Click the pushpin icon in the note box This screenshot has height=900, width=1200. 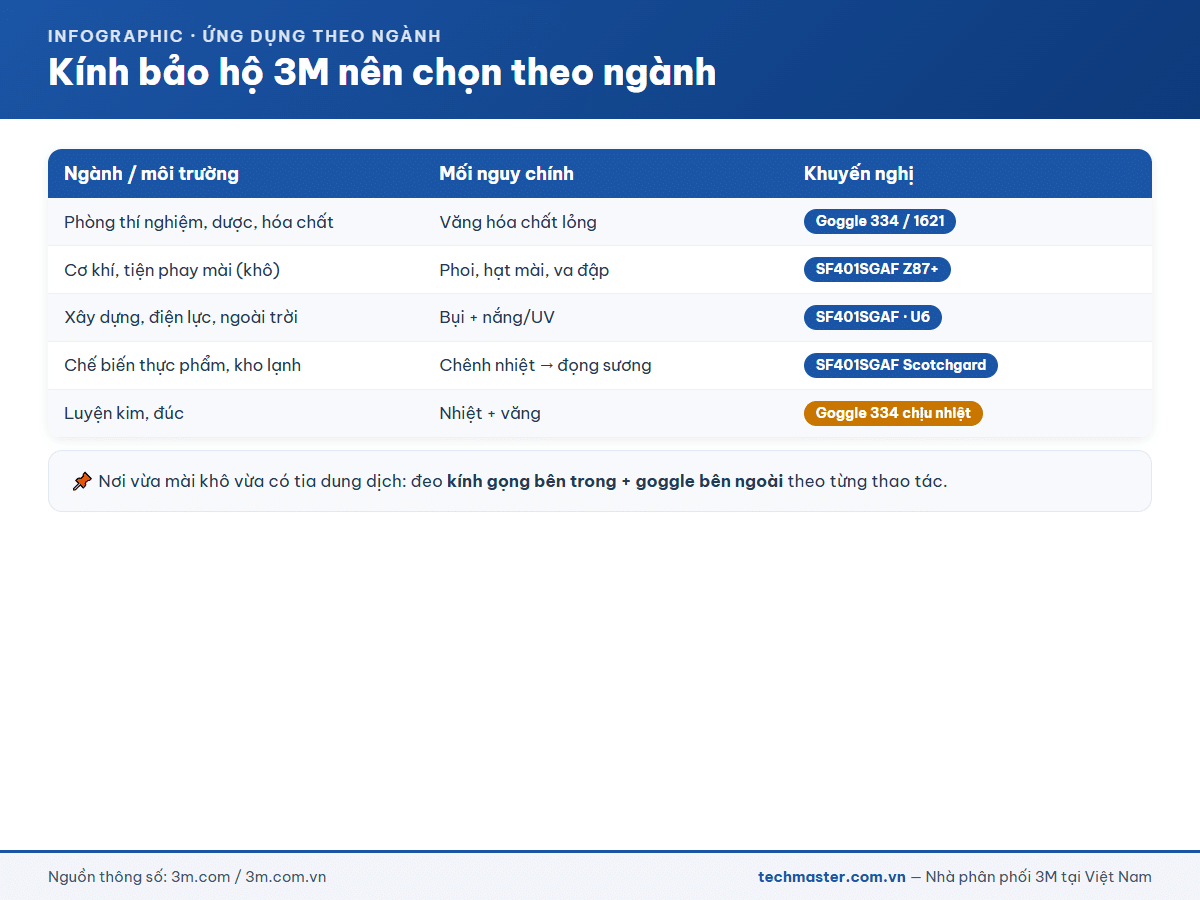[x=82, y=482]
